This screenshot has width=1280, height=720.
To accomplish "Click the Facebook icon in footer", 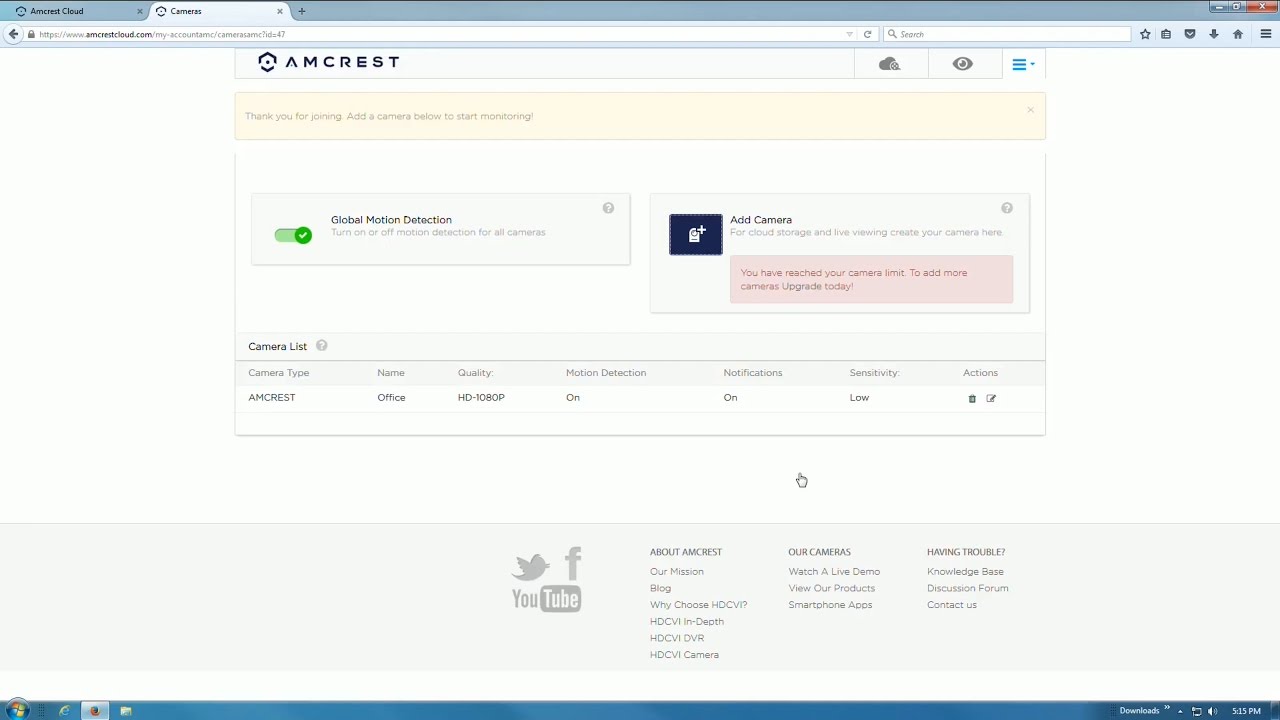I will coord(573,563).
